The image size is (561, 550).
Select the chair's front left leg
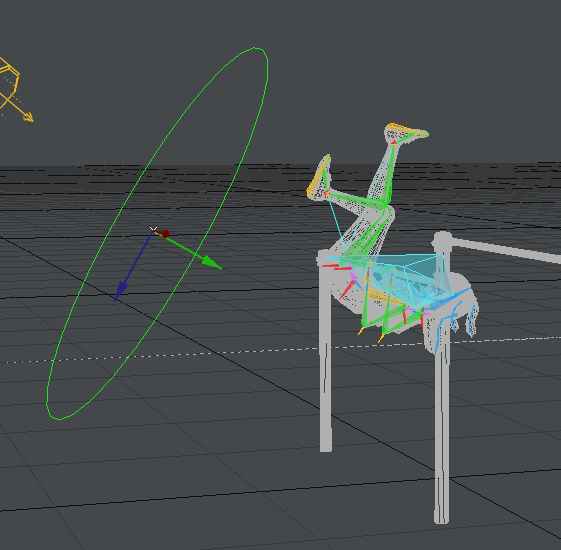pyautogui.click(x=326, y=358)
